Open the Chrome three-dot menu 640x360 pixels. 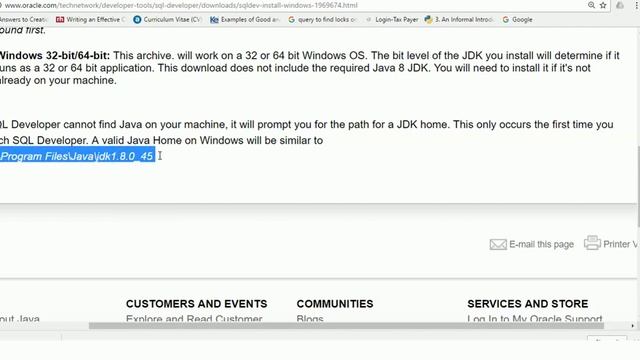click(x=636, y=5)
